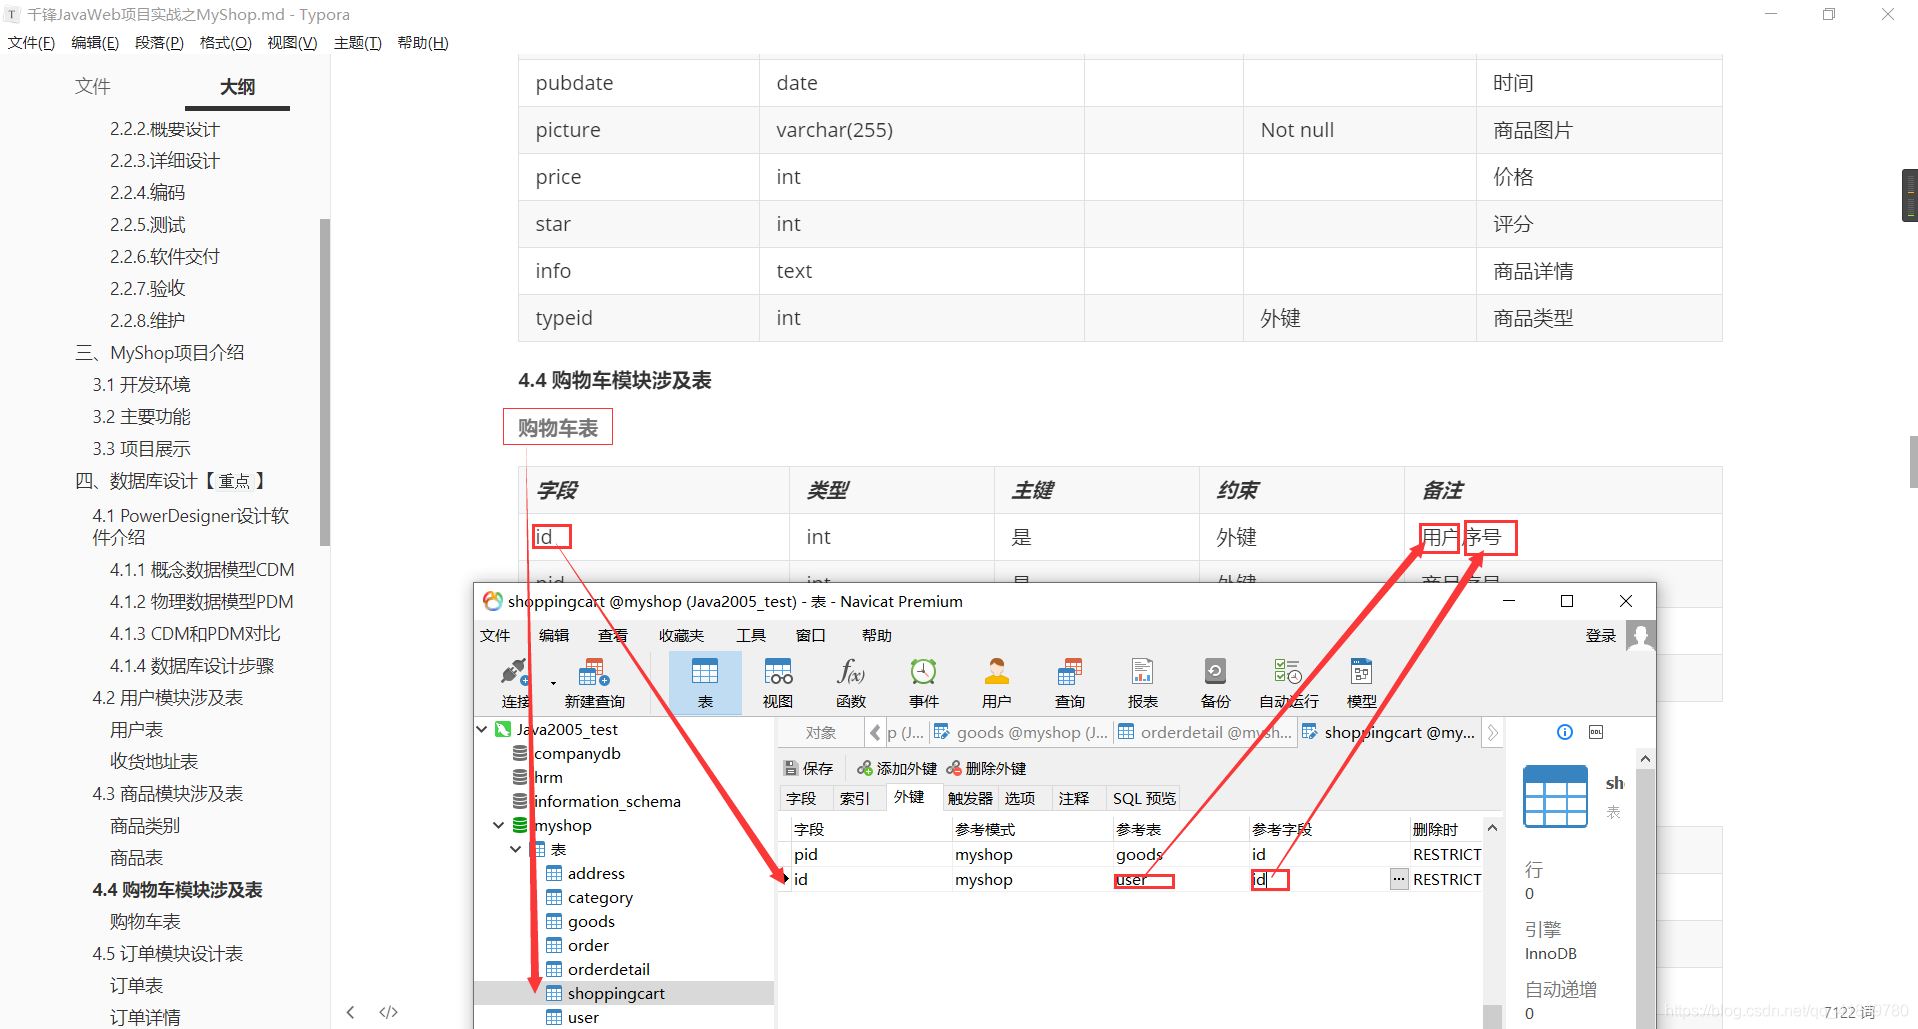Switch to the 字段 (Fields) designer tab
Viewport: 1918px width, 1029px height.
click(801, 798)
